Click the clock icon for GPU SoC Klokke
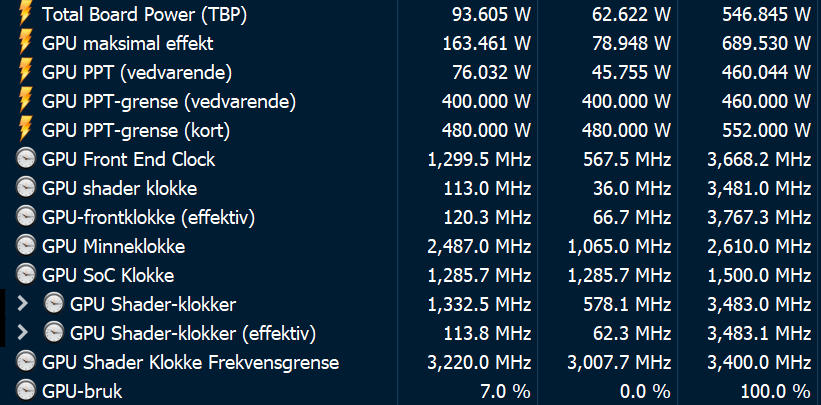This screenshot has width=821, height=405. point(26,275)
